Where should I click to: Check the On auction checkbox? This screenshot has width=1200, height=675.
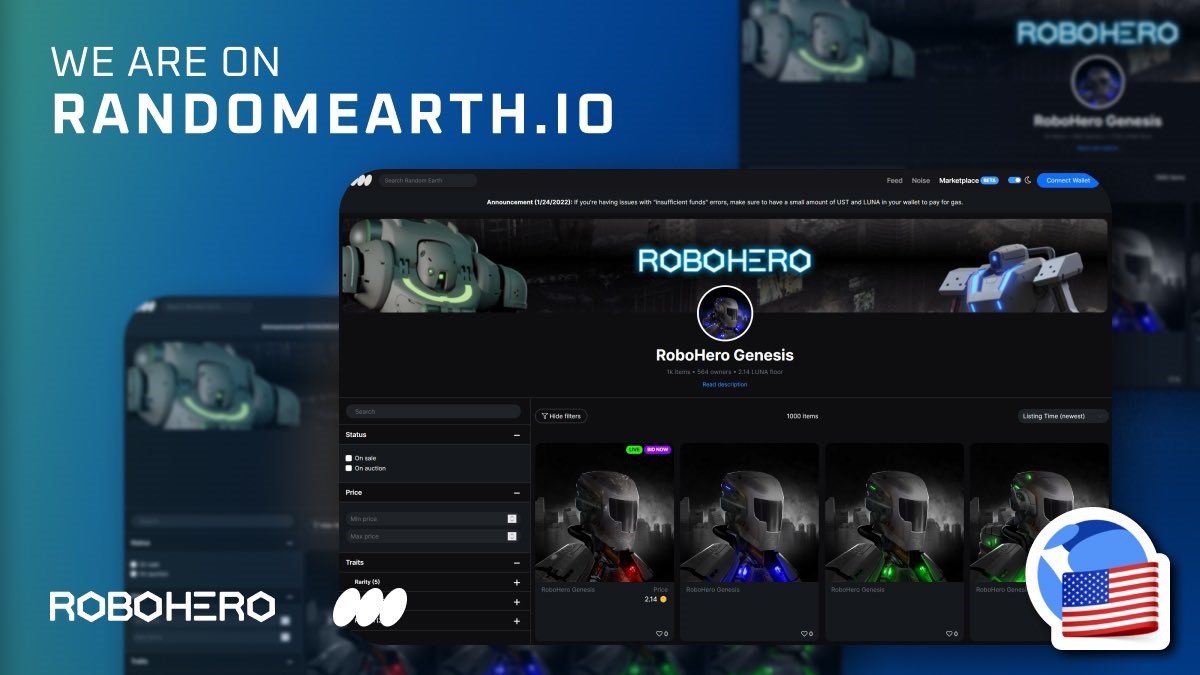click(349, 468)
